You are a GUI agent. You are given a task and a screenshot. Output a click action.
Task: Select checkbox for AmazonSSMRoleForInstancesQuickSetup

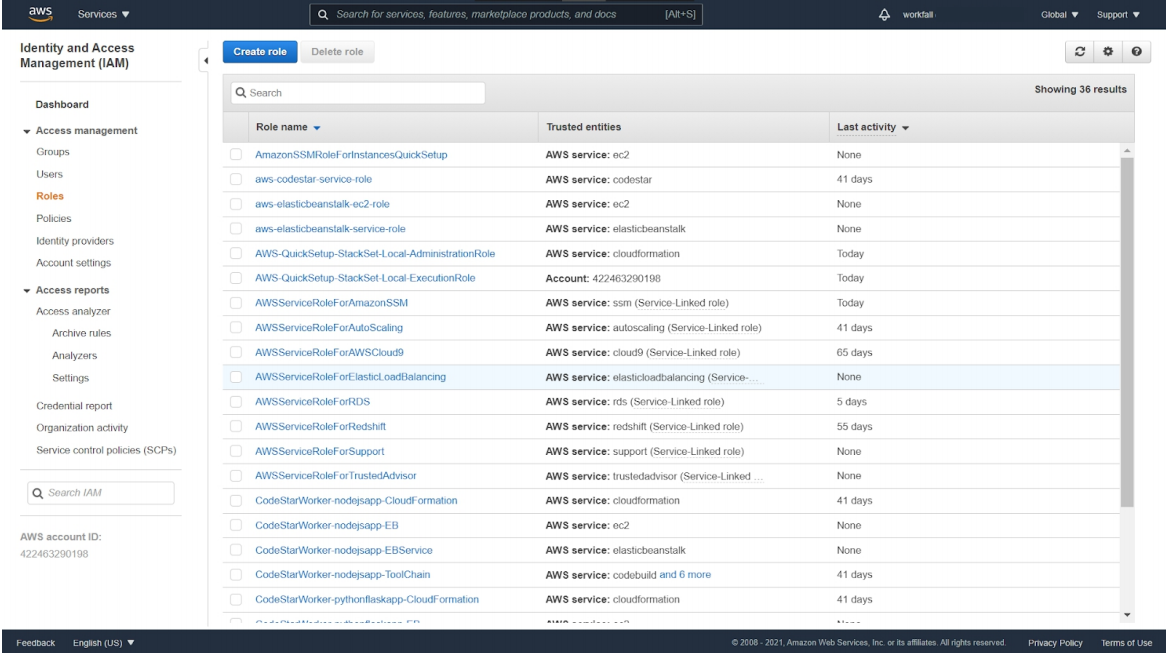pyautogui.click(x=236, y=155)
